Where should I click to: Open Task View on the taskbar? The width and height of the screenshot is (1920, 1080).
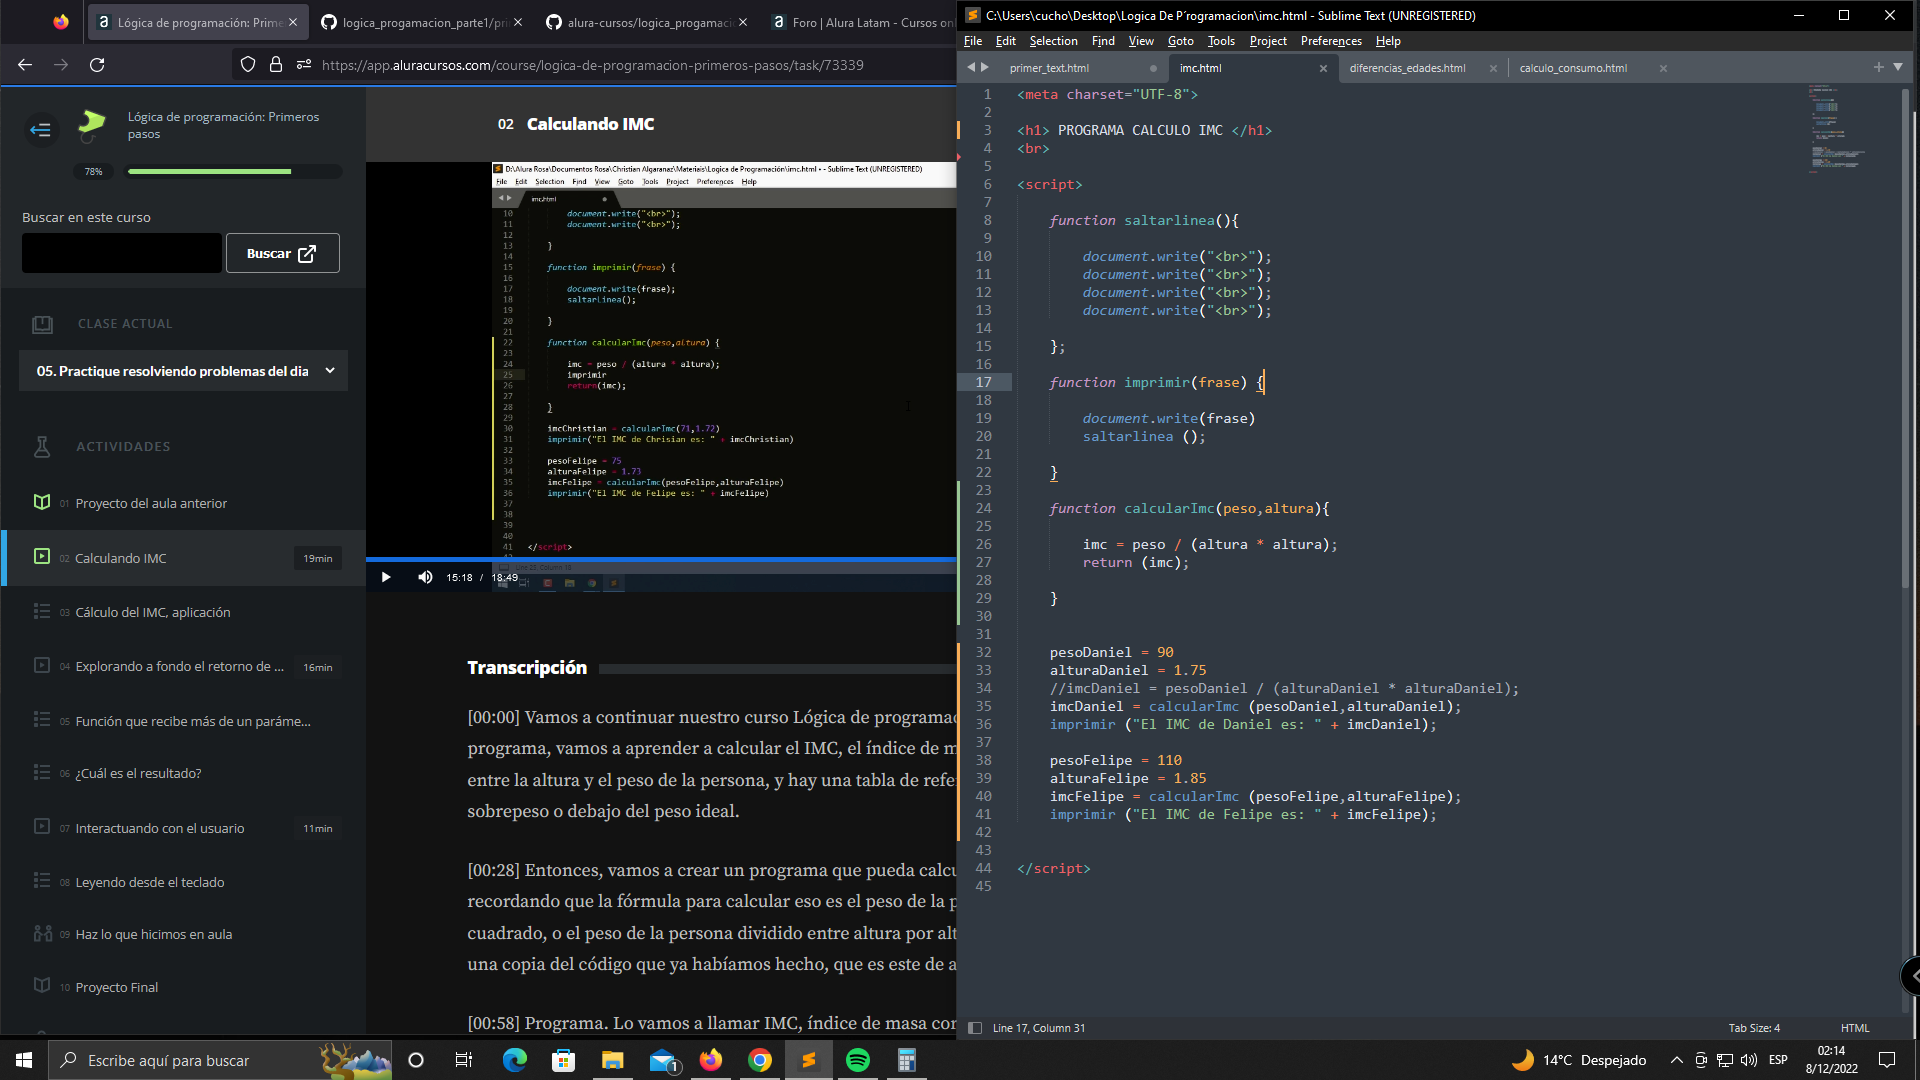point(464,1060)
